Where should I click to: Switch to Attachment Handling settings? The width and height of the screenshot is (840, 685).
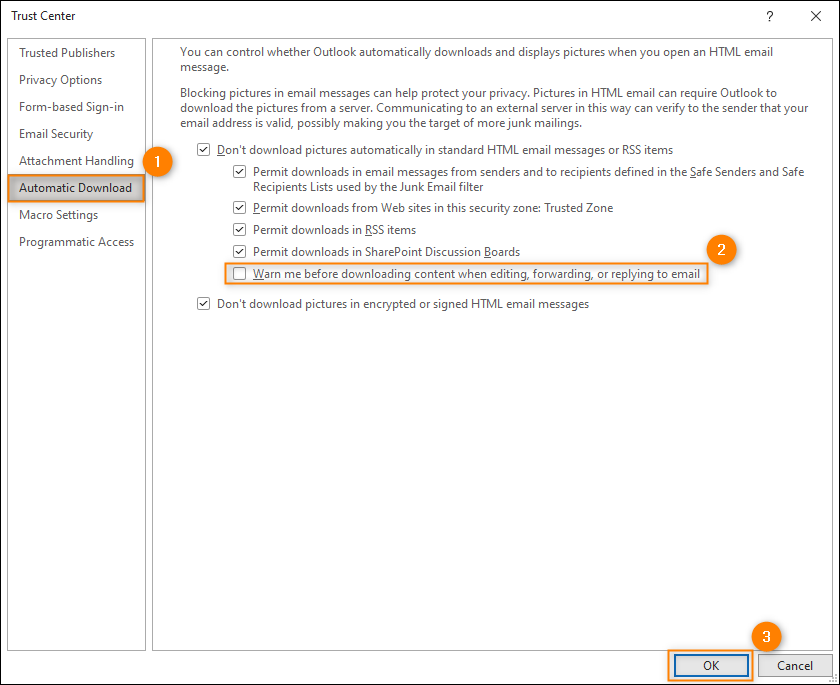[76, 161]
